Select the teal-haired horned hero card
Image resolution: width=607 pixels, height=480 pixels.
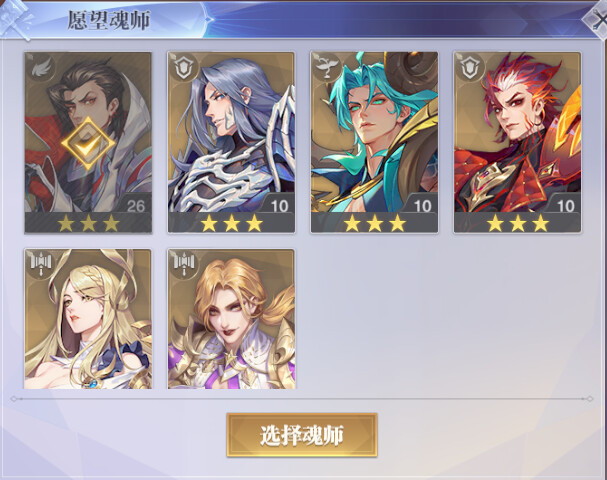[x=374, y=142]
